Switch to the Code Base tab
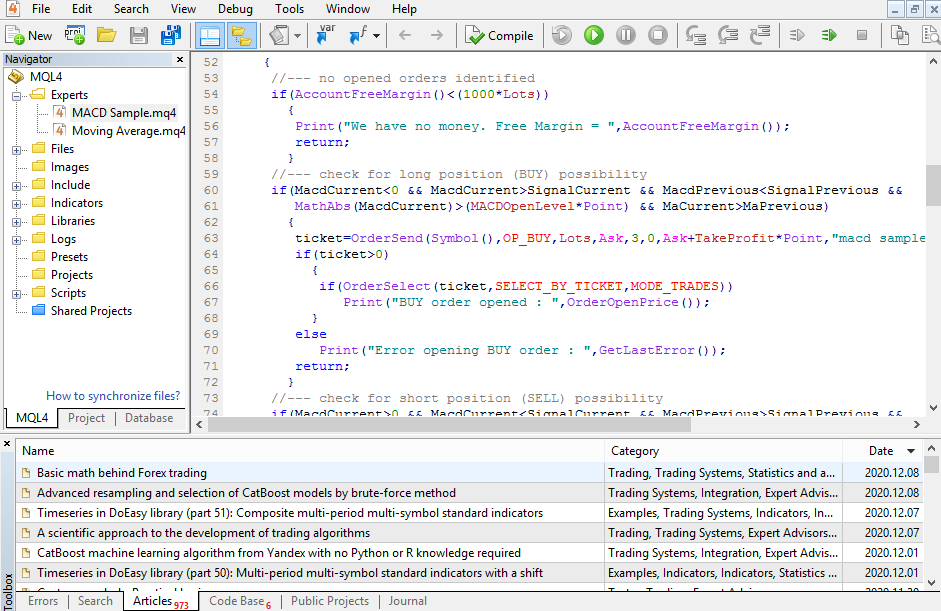This screenshot has height=611, width=941. click(237, 601)
